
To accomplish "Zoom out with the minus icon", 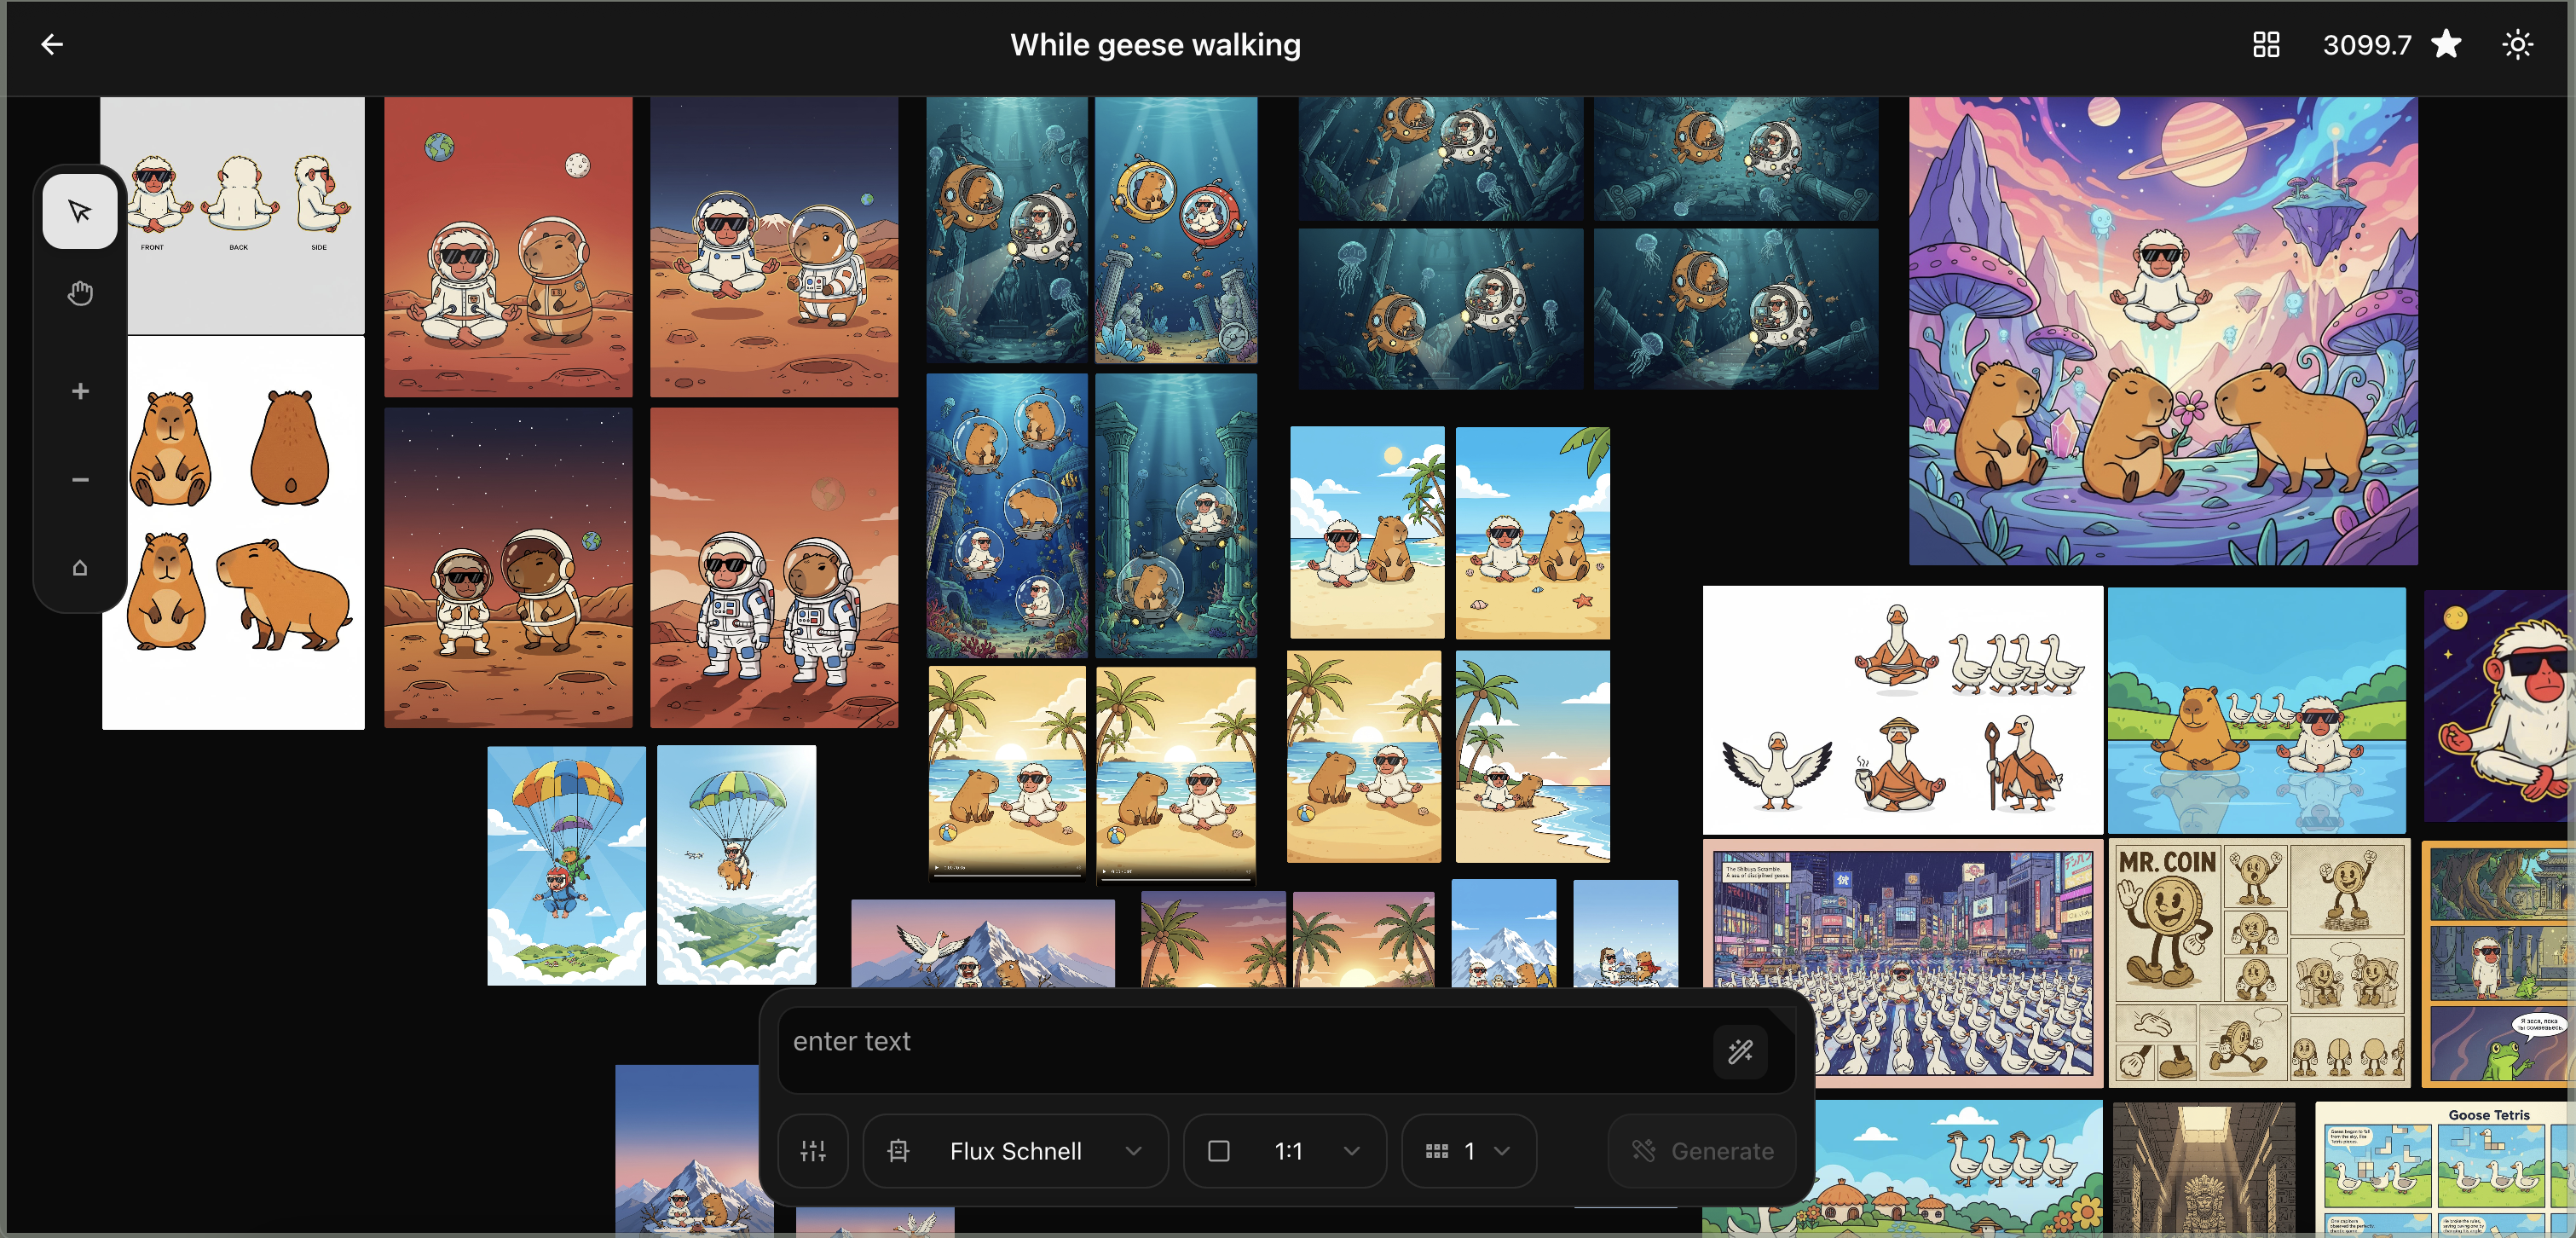I will (80, 480).
